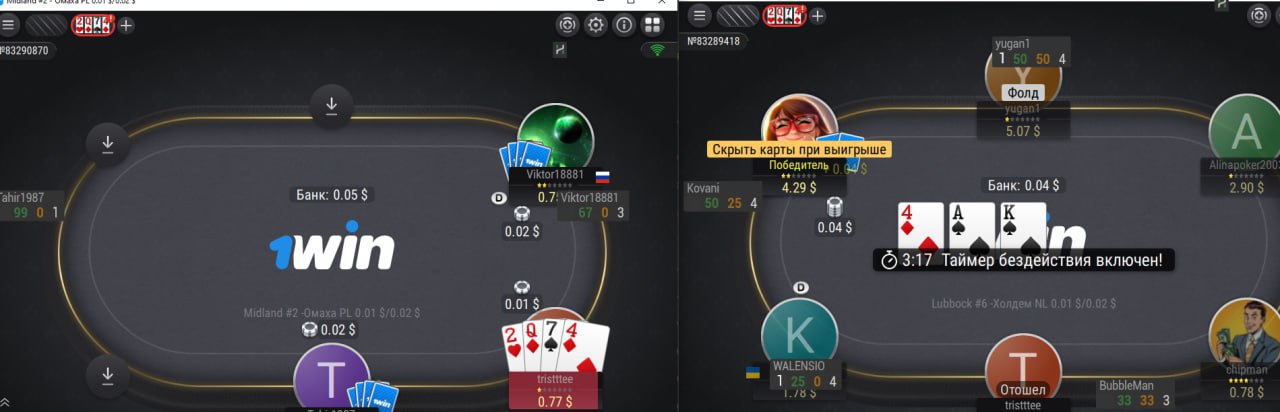Click hand number №83289418 label
The width and height of the screenshot is (1280, 412).
pos(714,41)
